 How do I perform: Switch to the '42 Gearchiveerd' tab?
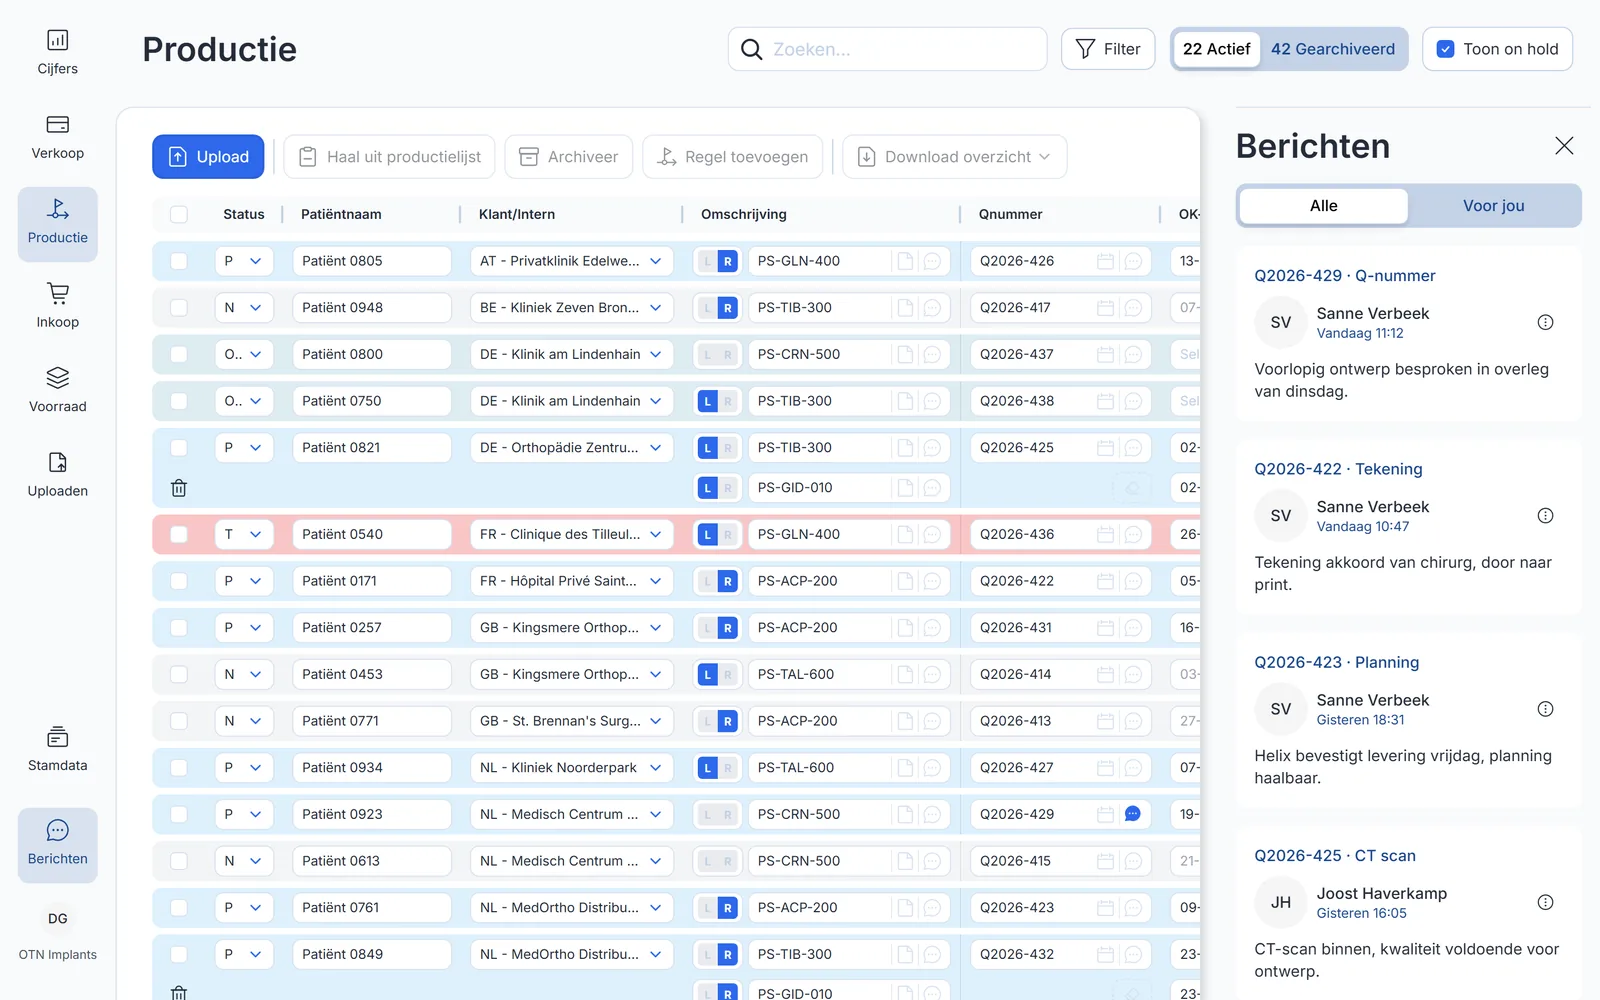(1332, 49)
